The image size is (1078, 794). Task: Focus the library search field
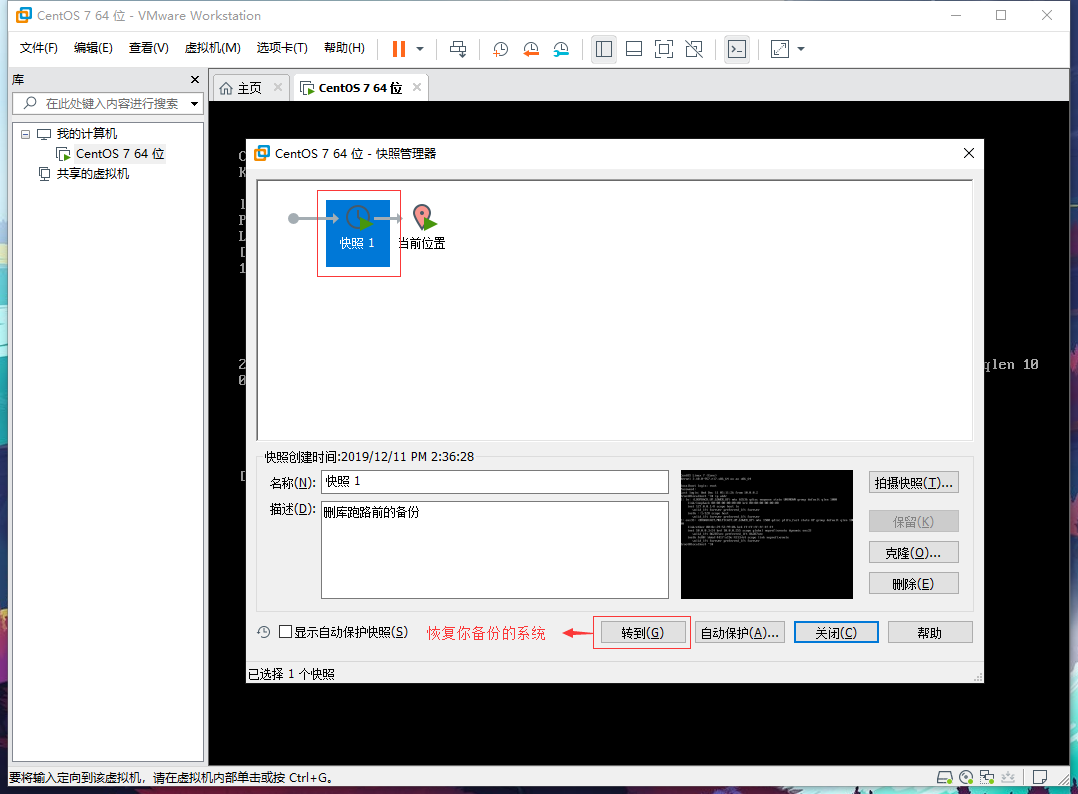[x=107, y=104]
